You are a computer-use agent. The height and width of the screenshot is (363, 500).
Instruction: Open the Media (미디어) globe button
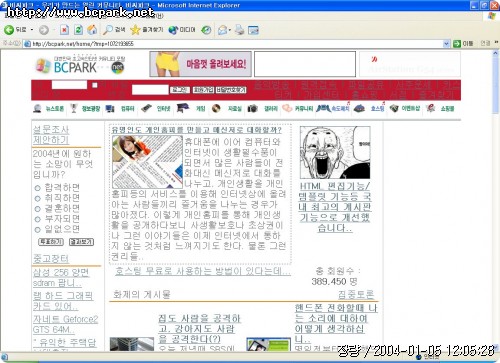(x=182, y=30)
